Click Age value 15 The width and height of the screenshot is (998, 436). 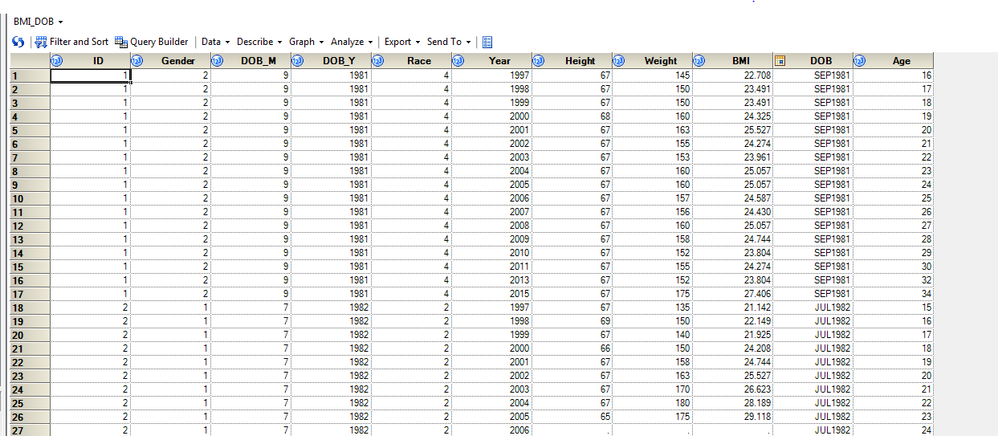[893, 307]
